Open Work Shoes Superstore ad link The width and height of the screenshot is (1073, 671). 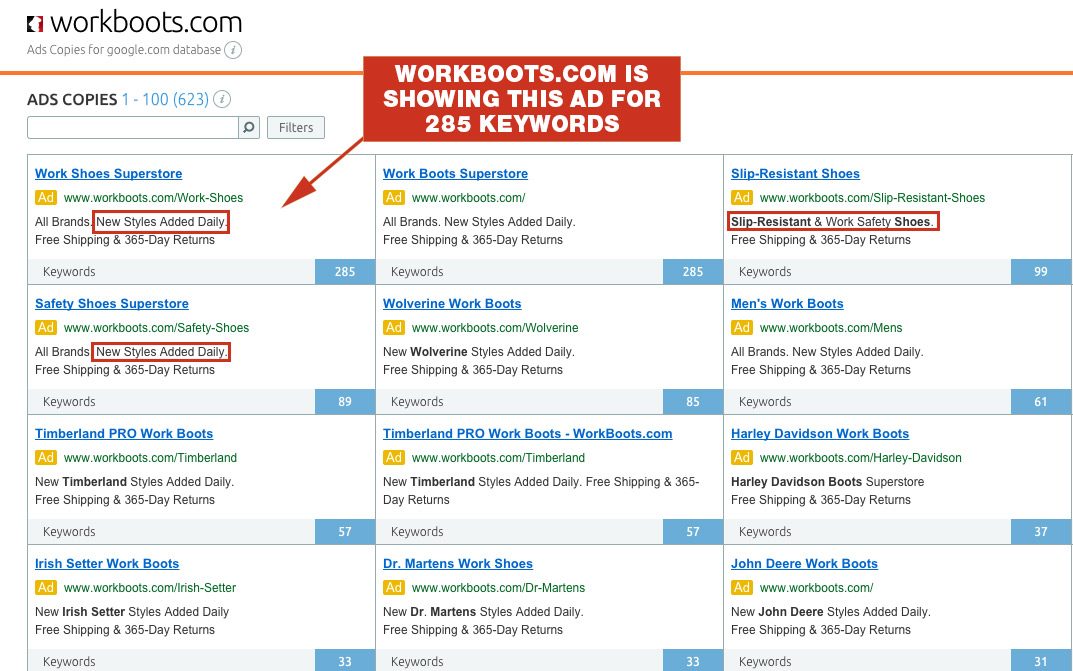109,174
